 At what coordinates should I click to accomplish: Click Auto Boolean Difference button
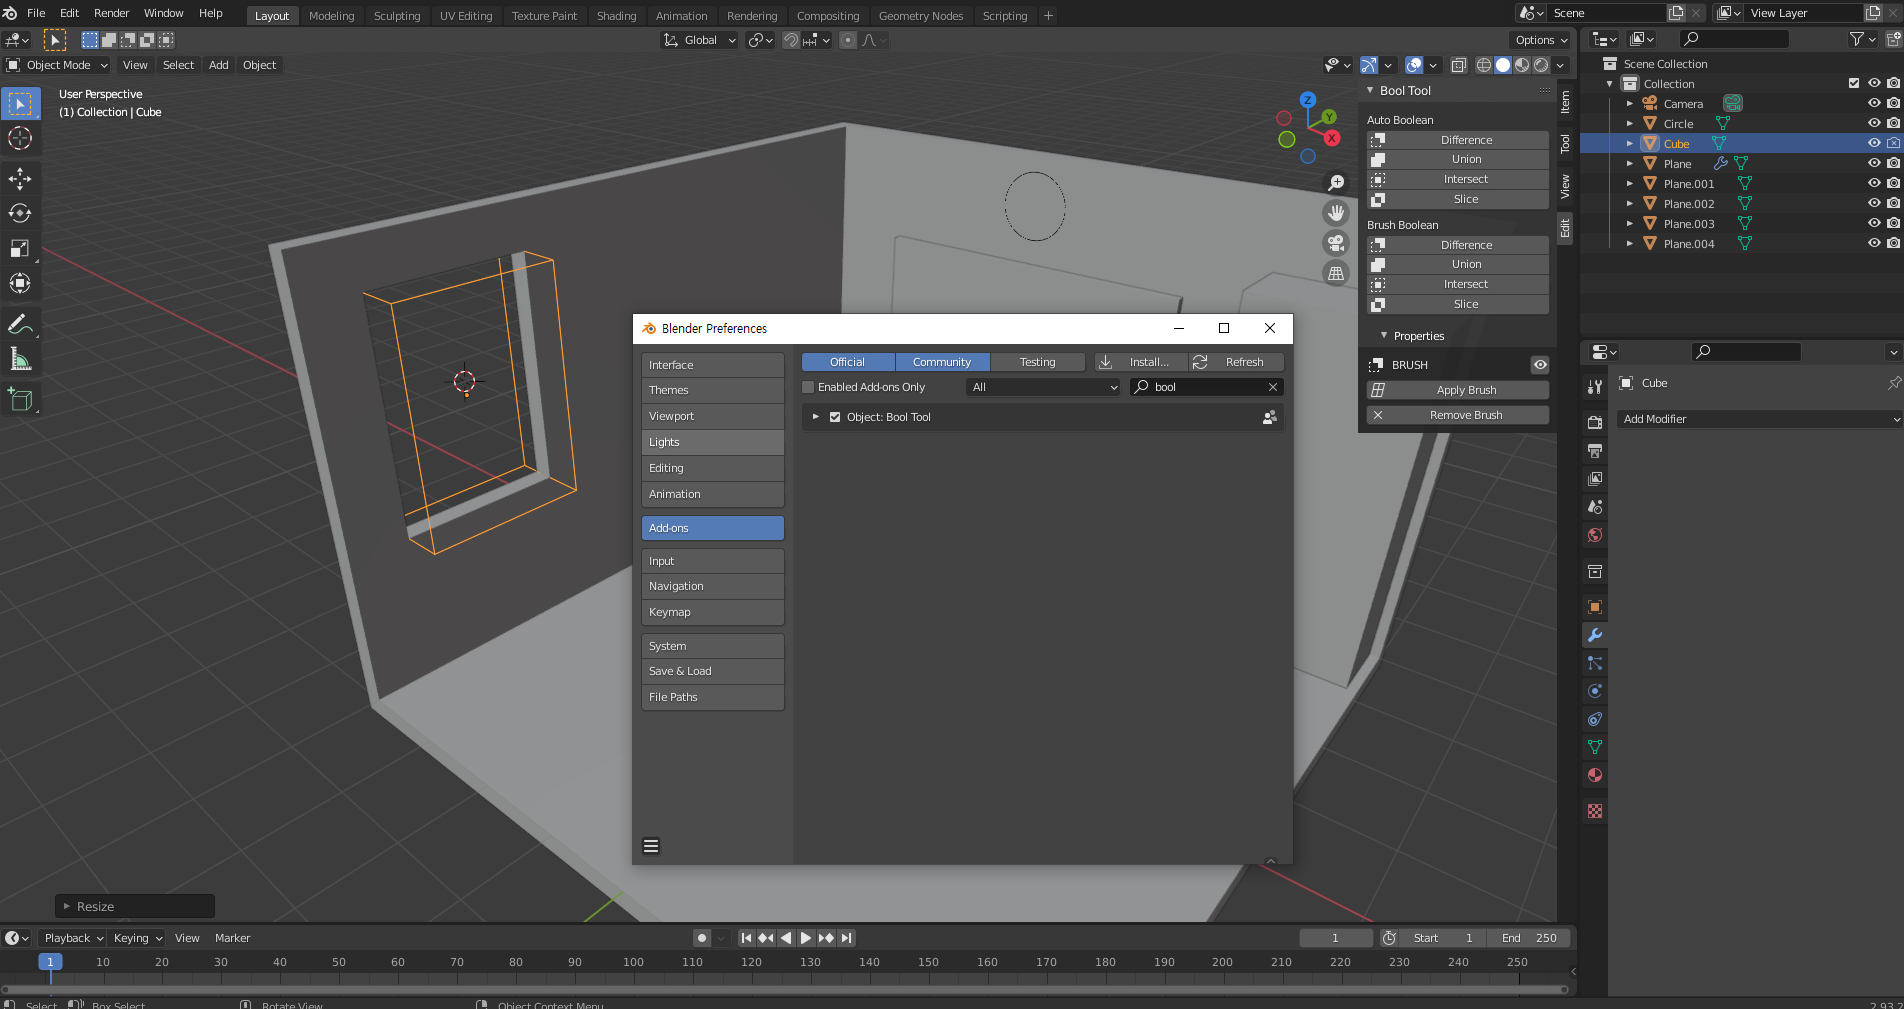[1458, 140]
